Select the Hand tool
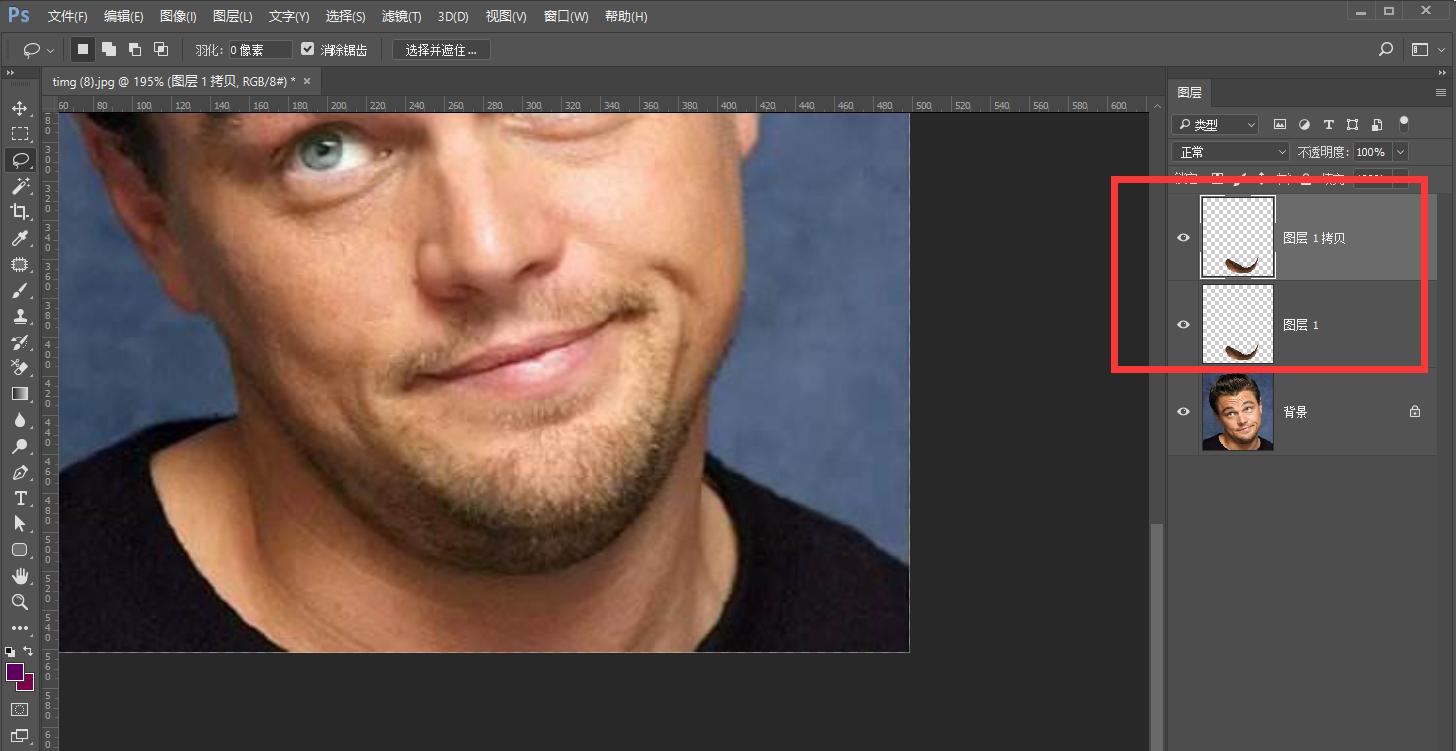This screenshot has width=1456, height=751. tap(19, 576)
